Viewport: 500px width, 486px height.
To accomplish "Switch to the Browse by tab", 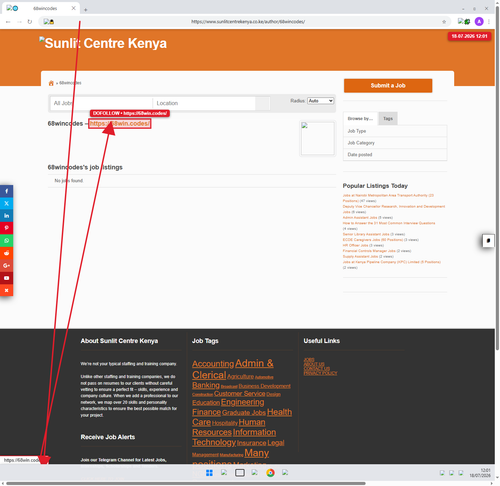I will pyautogui.click(x=360, y=119).
